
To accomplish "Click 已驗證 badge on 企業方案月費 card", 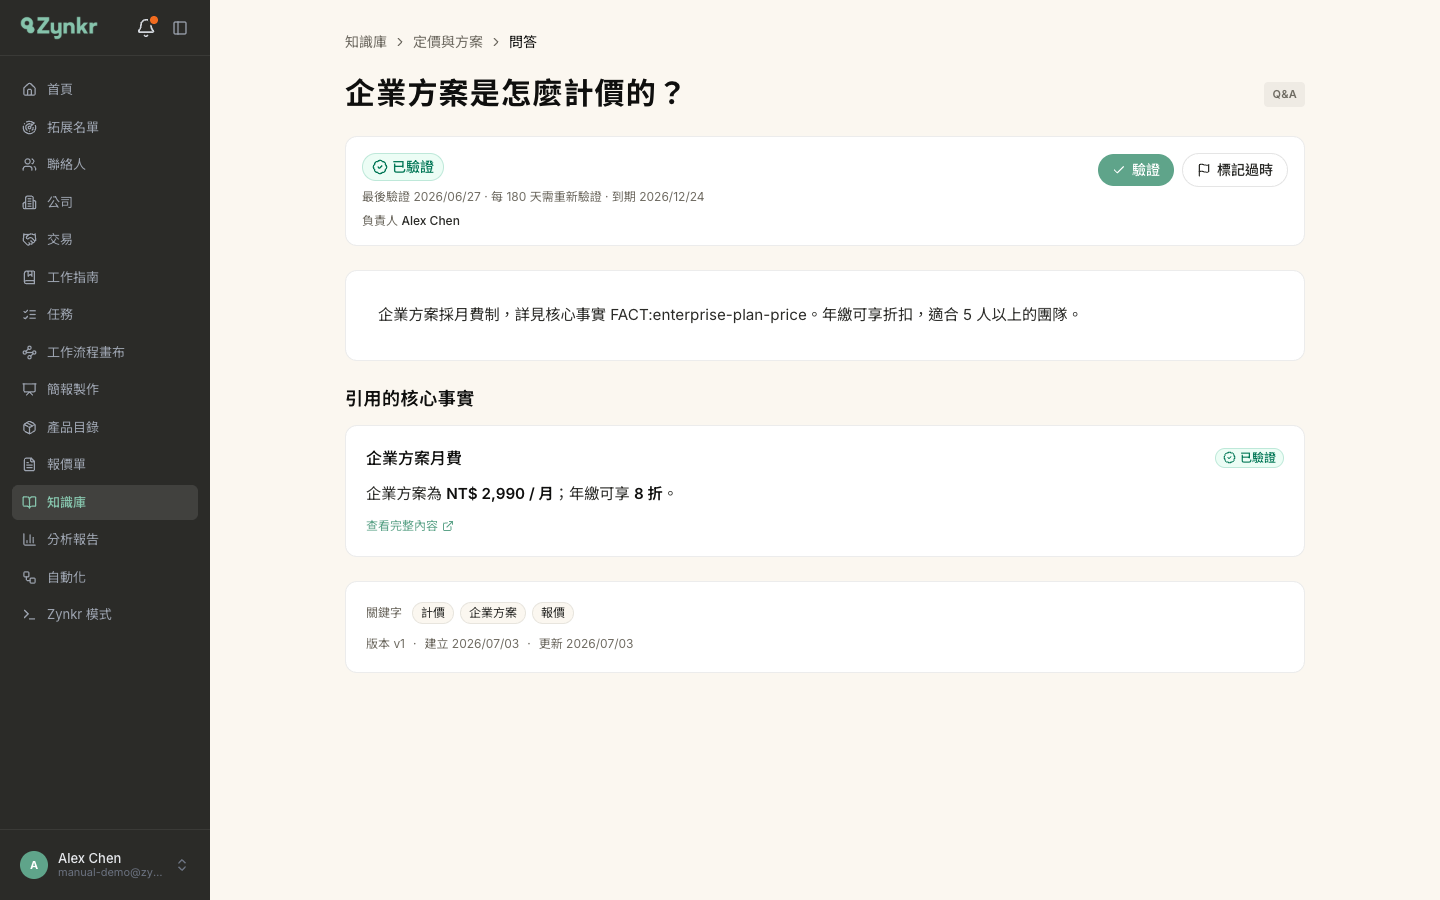I will pos(1249,458).
